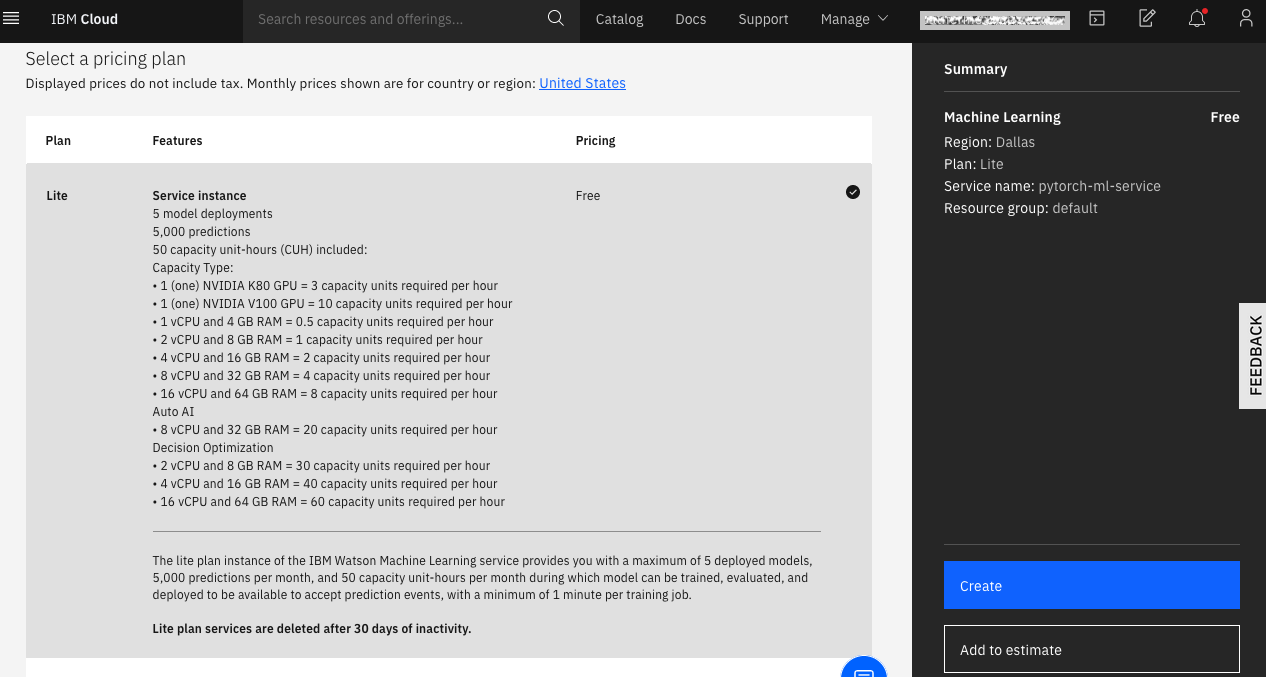
Task: Click '16 vCPU and 64 GB RAM = 60' line
Action: [329, 502]
